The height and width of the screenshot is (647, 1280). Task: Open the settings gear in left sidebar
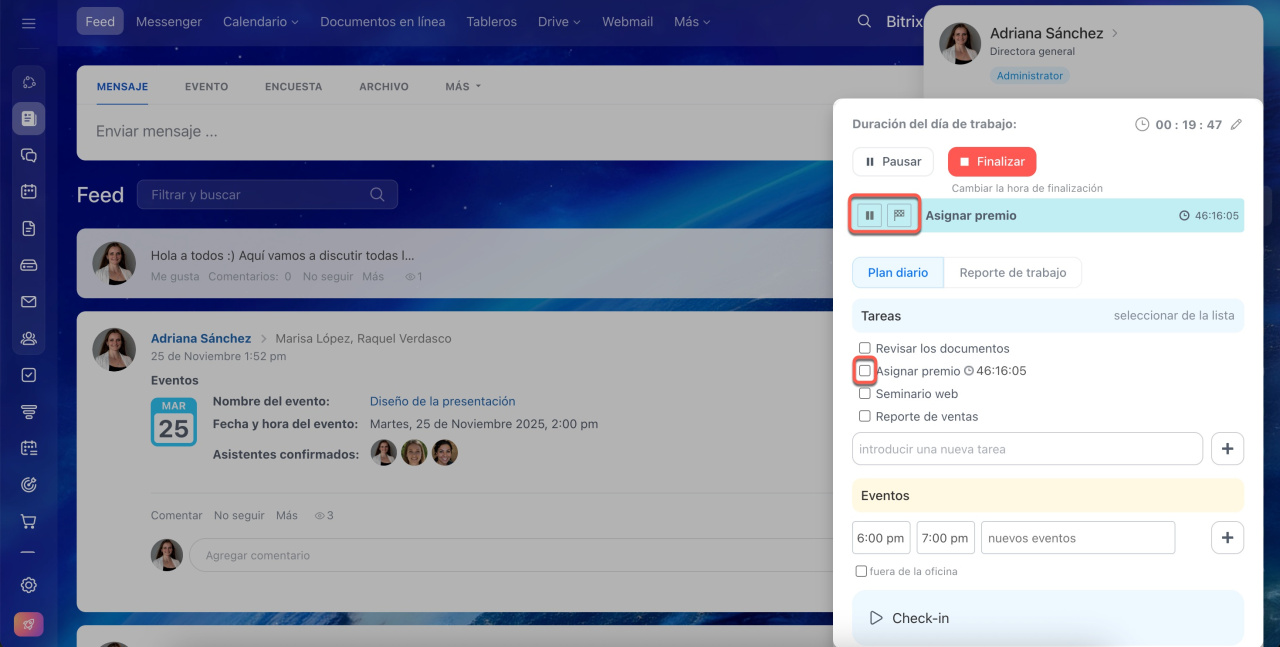29,585
